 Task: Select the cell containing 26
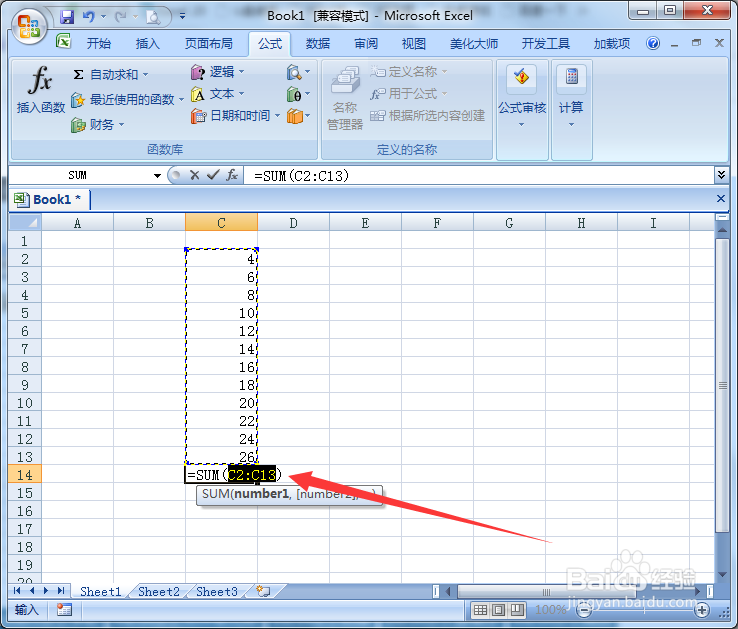point(221,457)
